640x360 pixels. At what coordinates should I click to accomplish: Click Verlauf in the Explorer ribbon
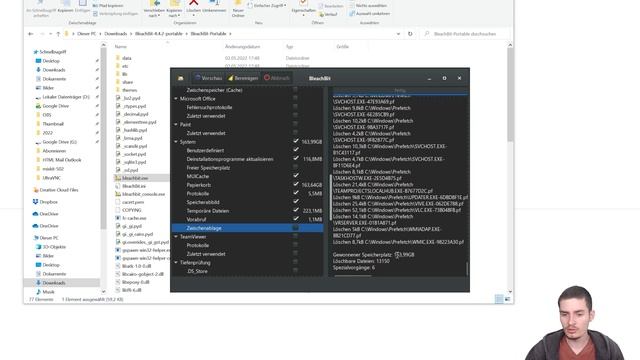tap(328, 14)
